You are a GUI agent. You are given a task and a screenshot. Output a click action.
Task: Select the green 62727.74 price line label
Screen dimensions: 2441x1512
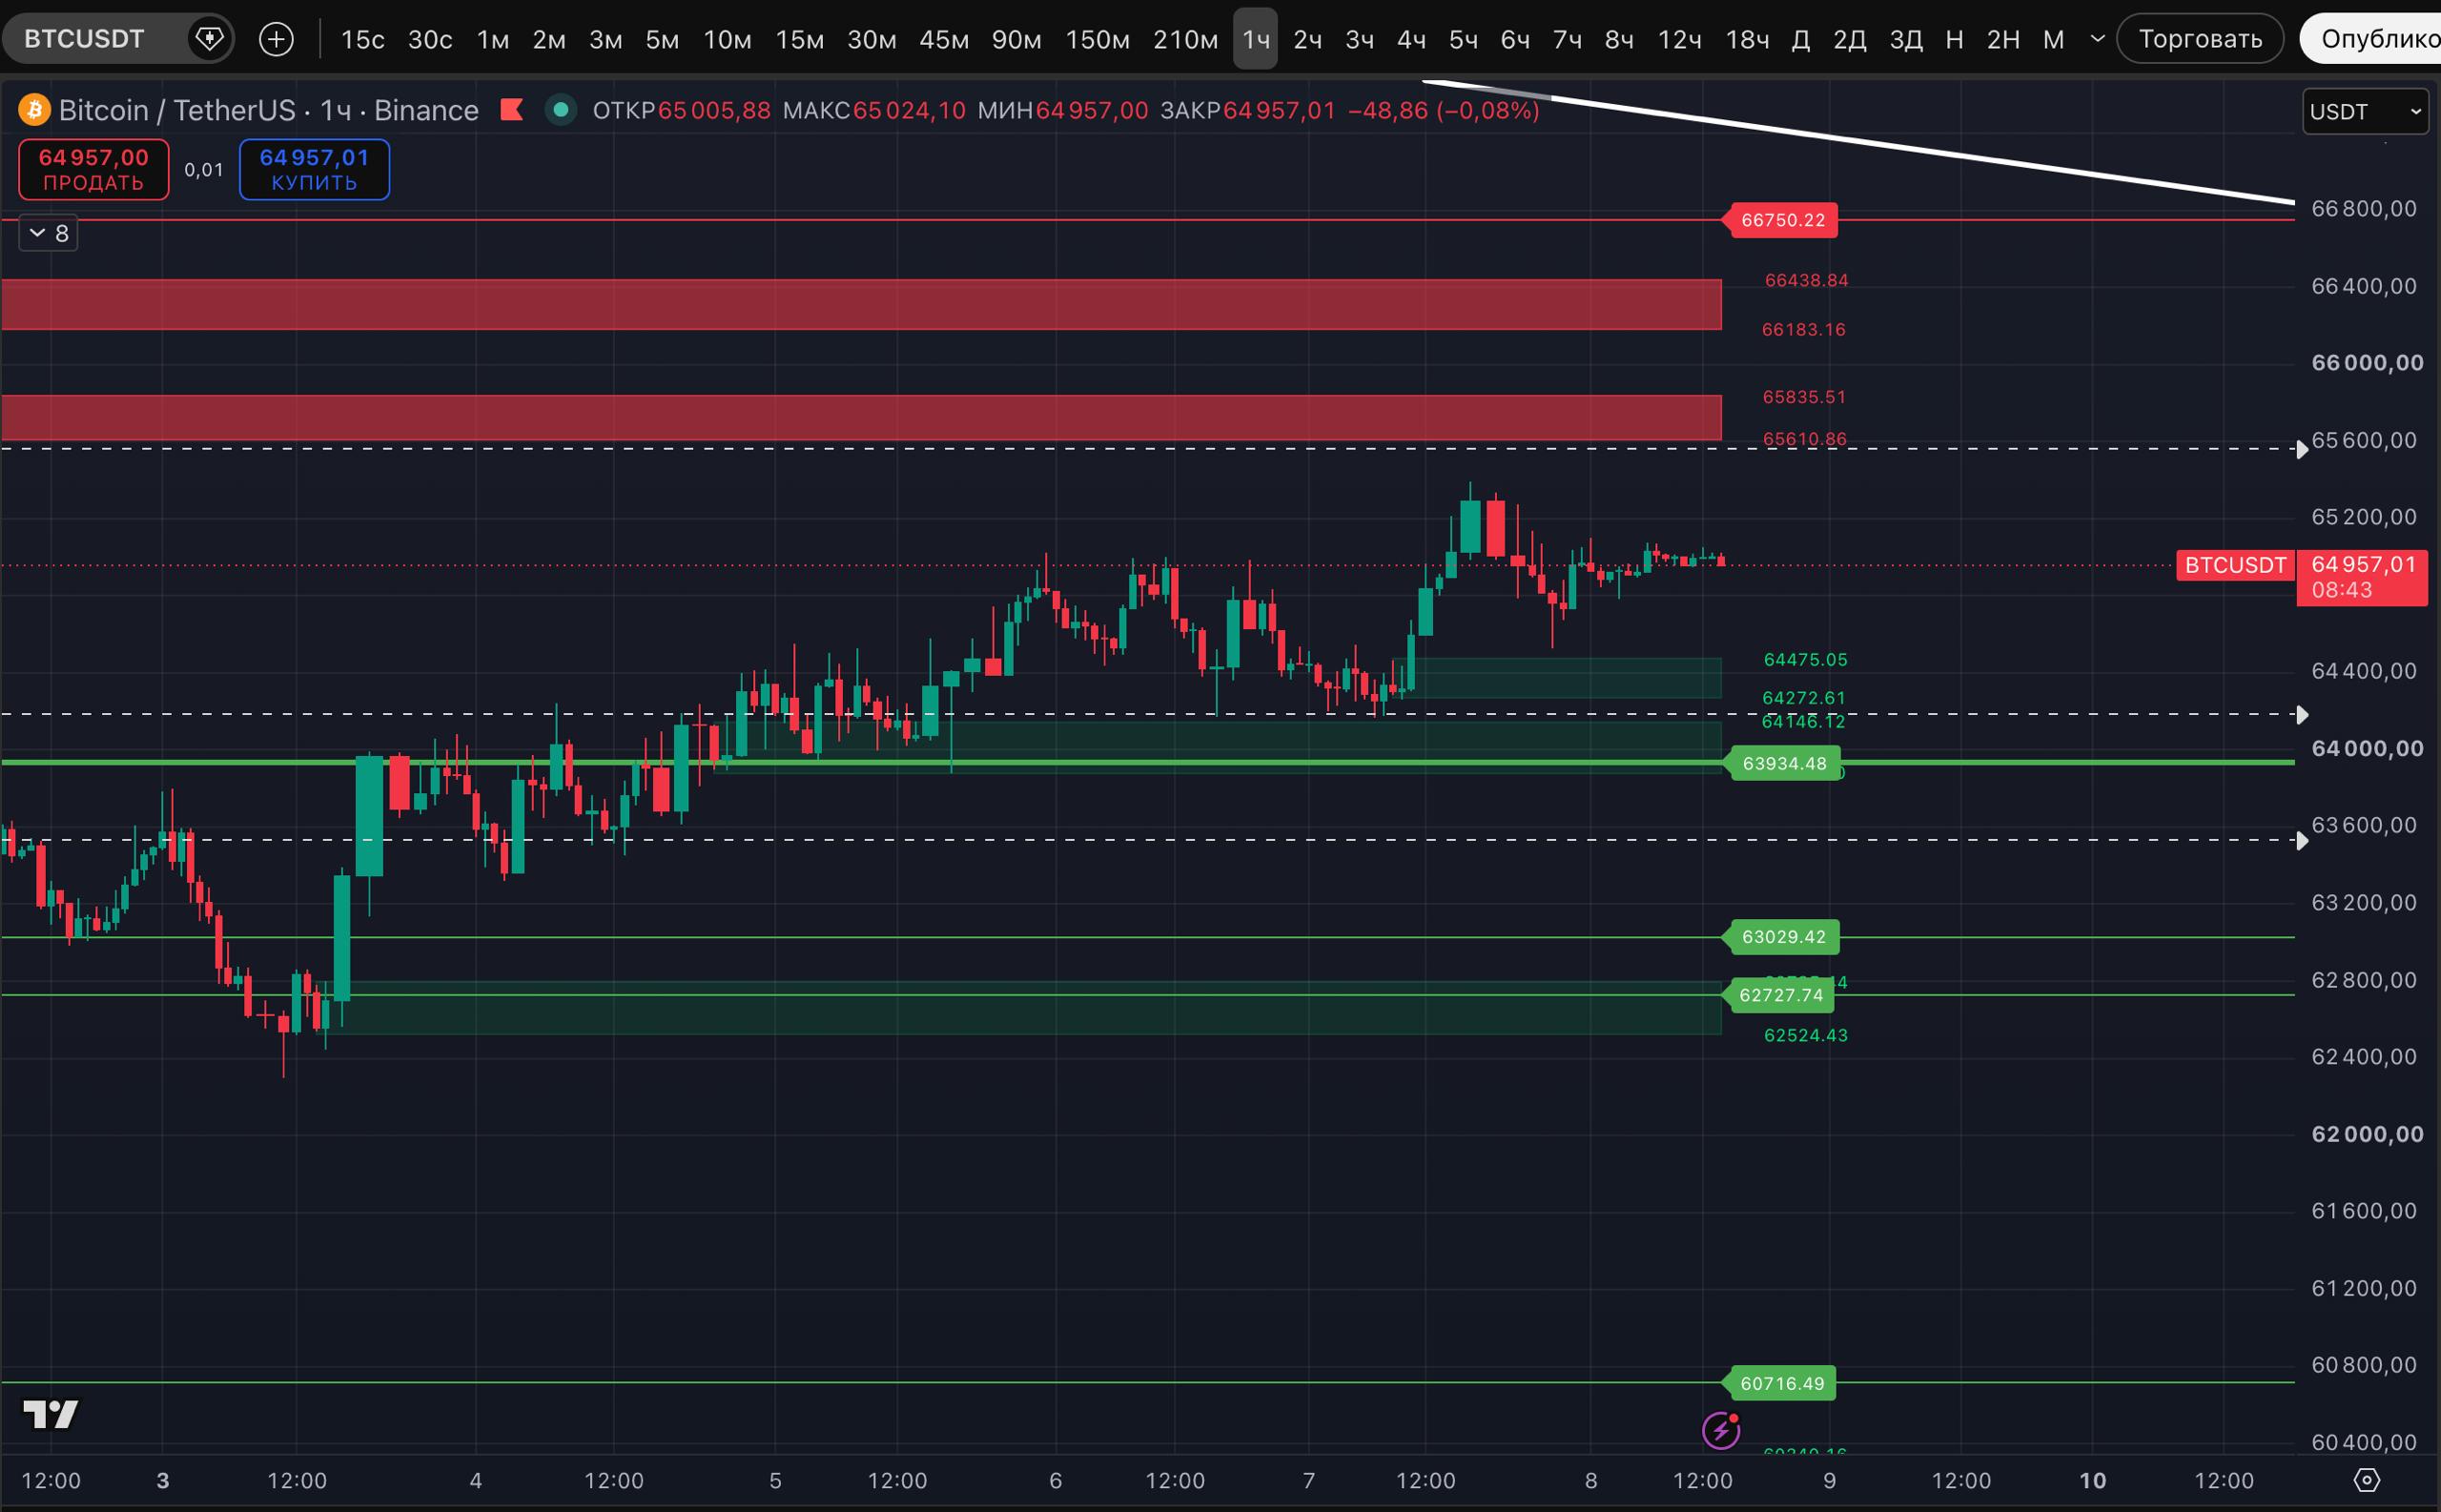click(x=1782, y=995)
